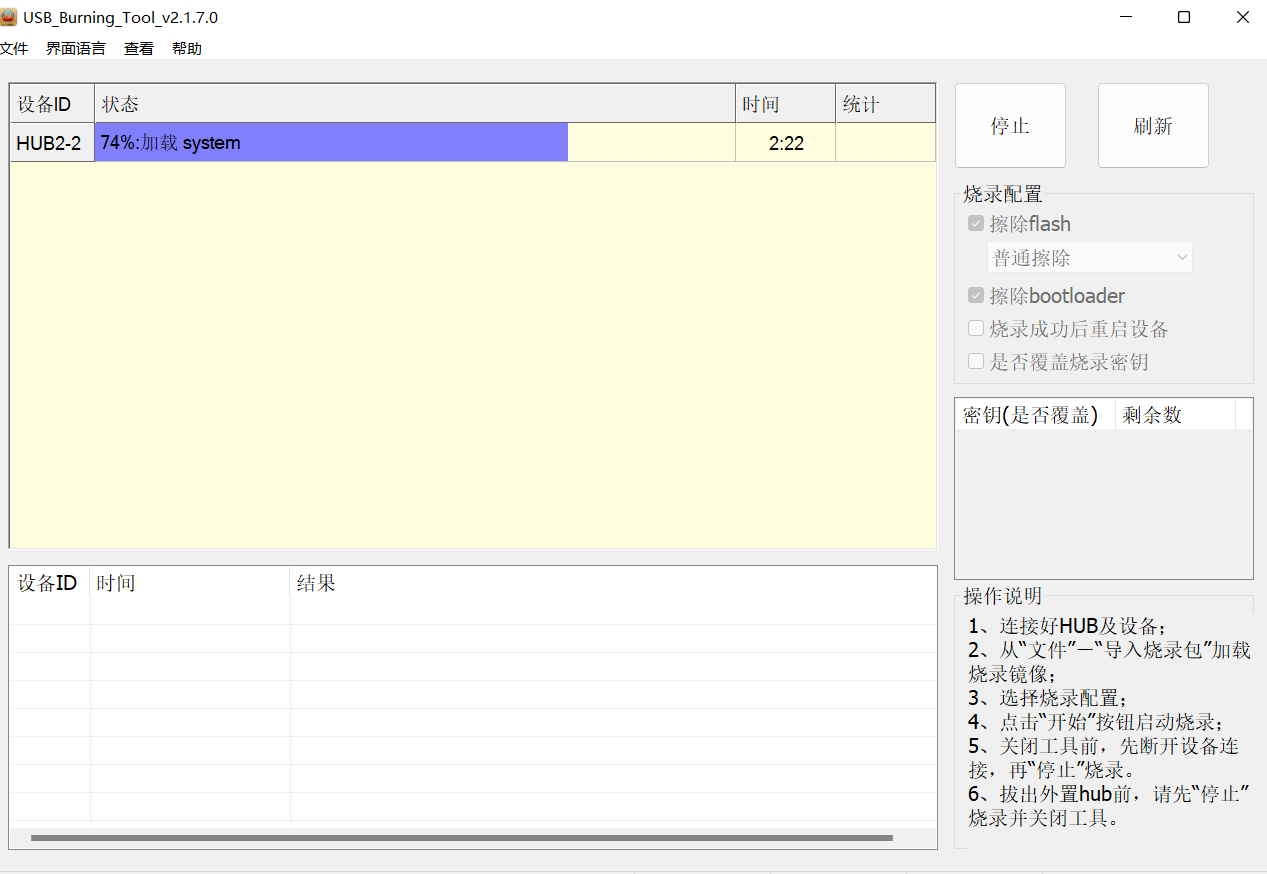This screenshot has height=874, width=1267.
Task: Minimize the USB Burning Tool window
Action: pos(1126,17)
